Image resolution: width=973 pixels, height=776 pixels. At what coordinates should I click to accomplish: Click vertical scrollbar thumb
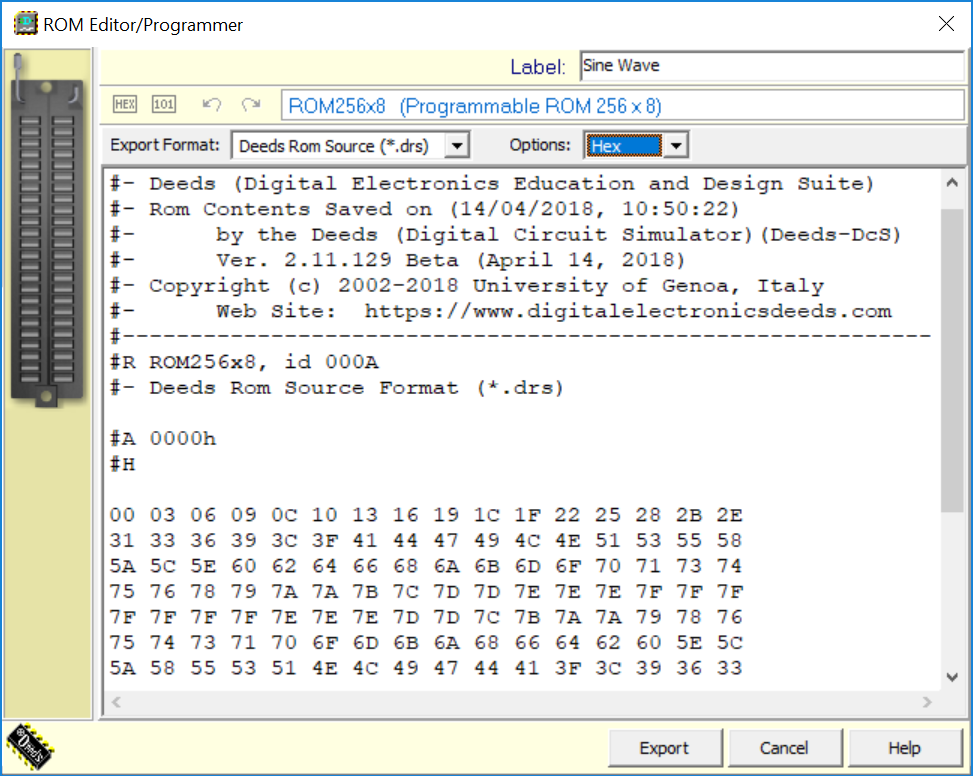click(x=951, y=360)
